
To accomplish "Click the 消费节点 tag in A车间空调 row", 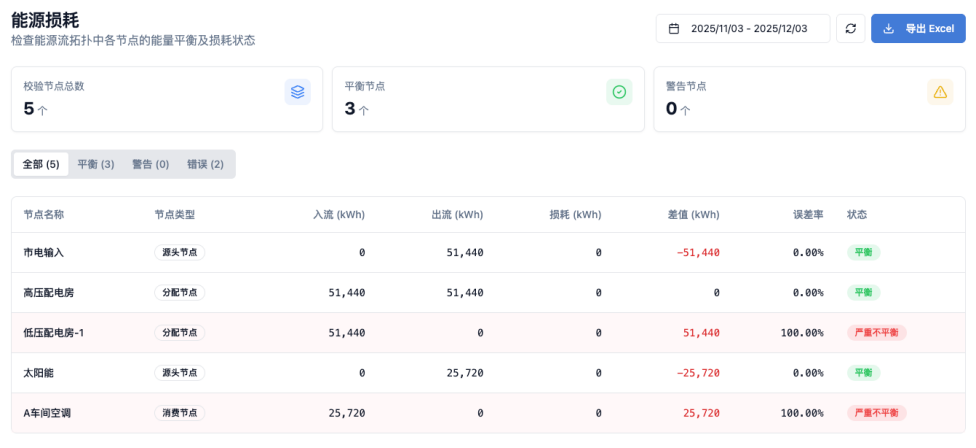I will pyautogui.click(x=180, y=413).
